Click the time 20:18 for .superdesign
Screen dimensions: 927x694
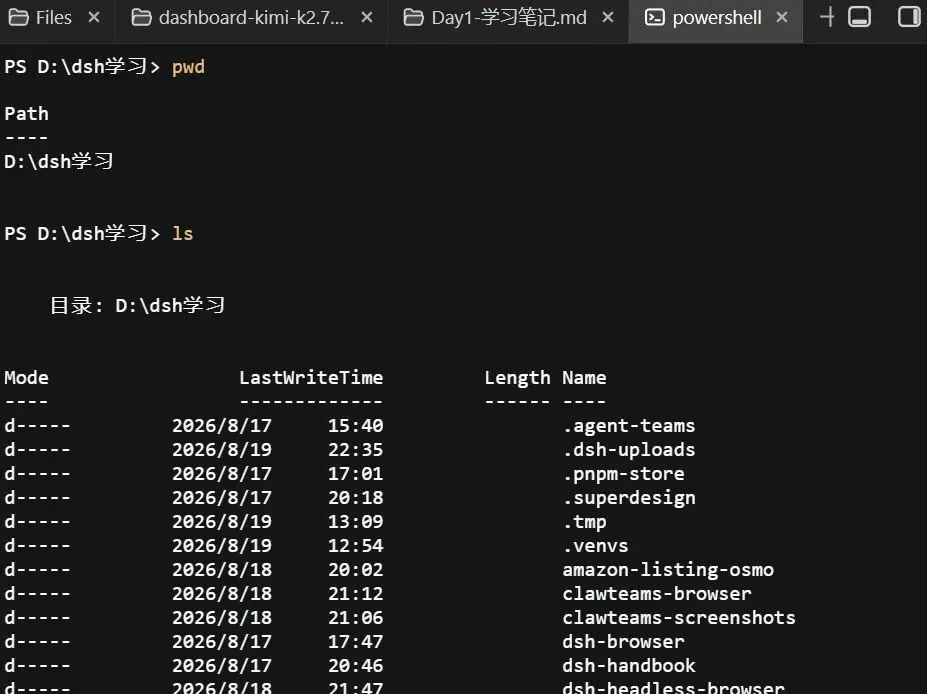tap(356, 498)
